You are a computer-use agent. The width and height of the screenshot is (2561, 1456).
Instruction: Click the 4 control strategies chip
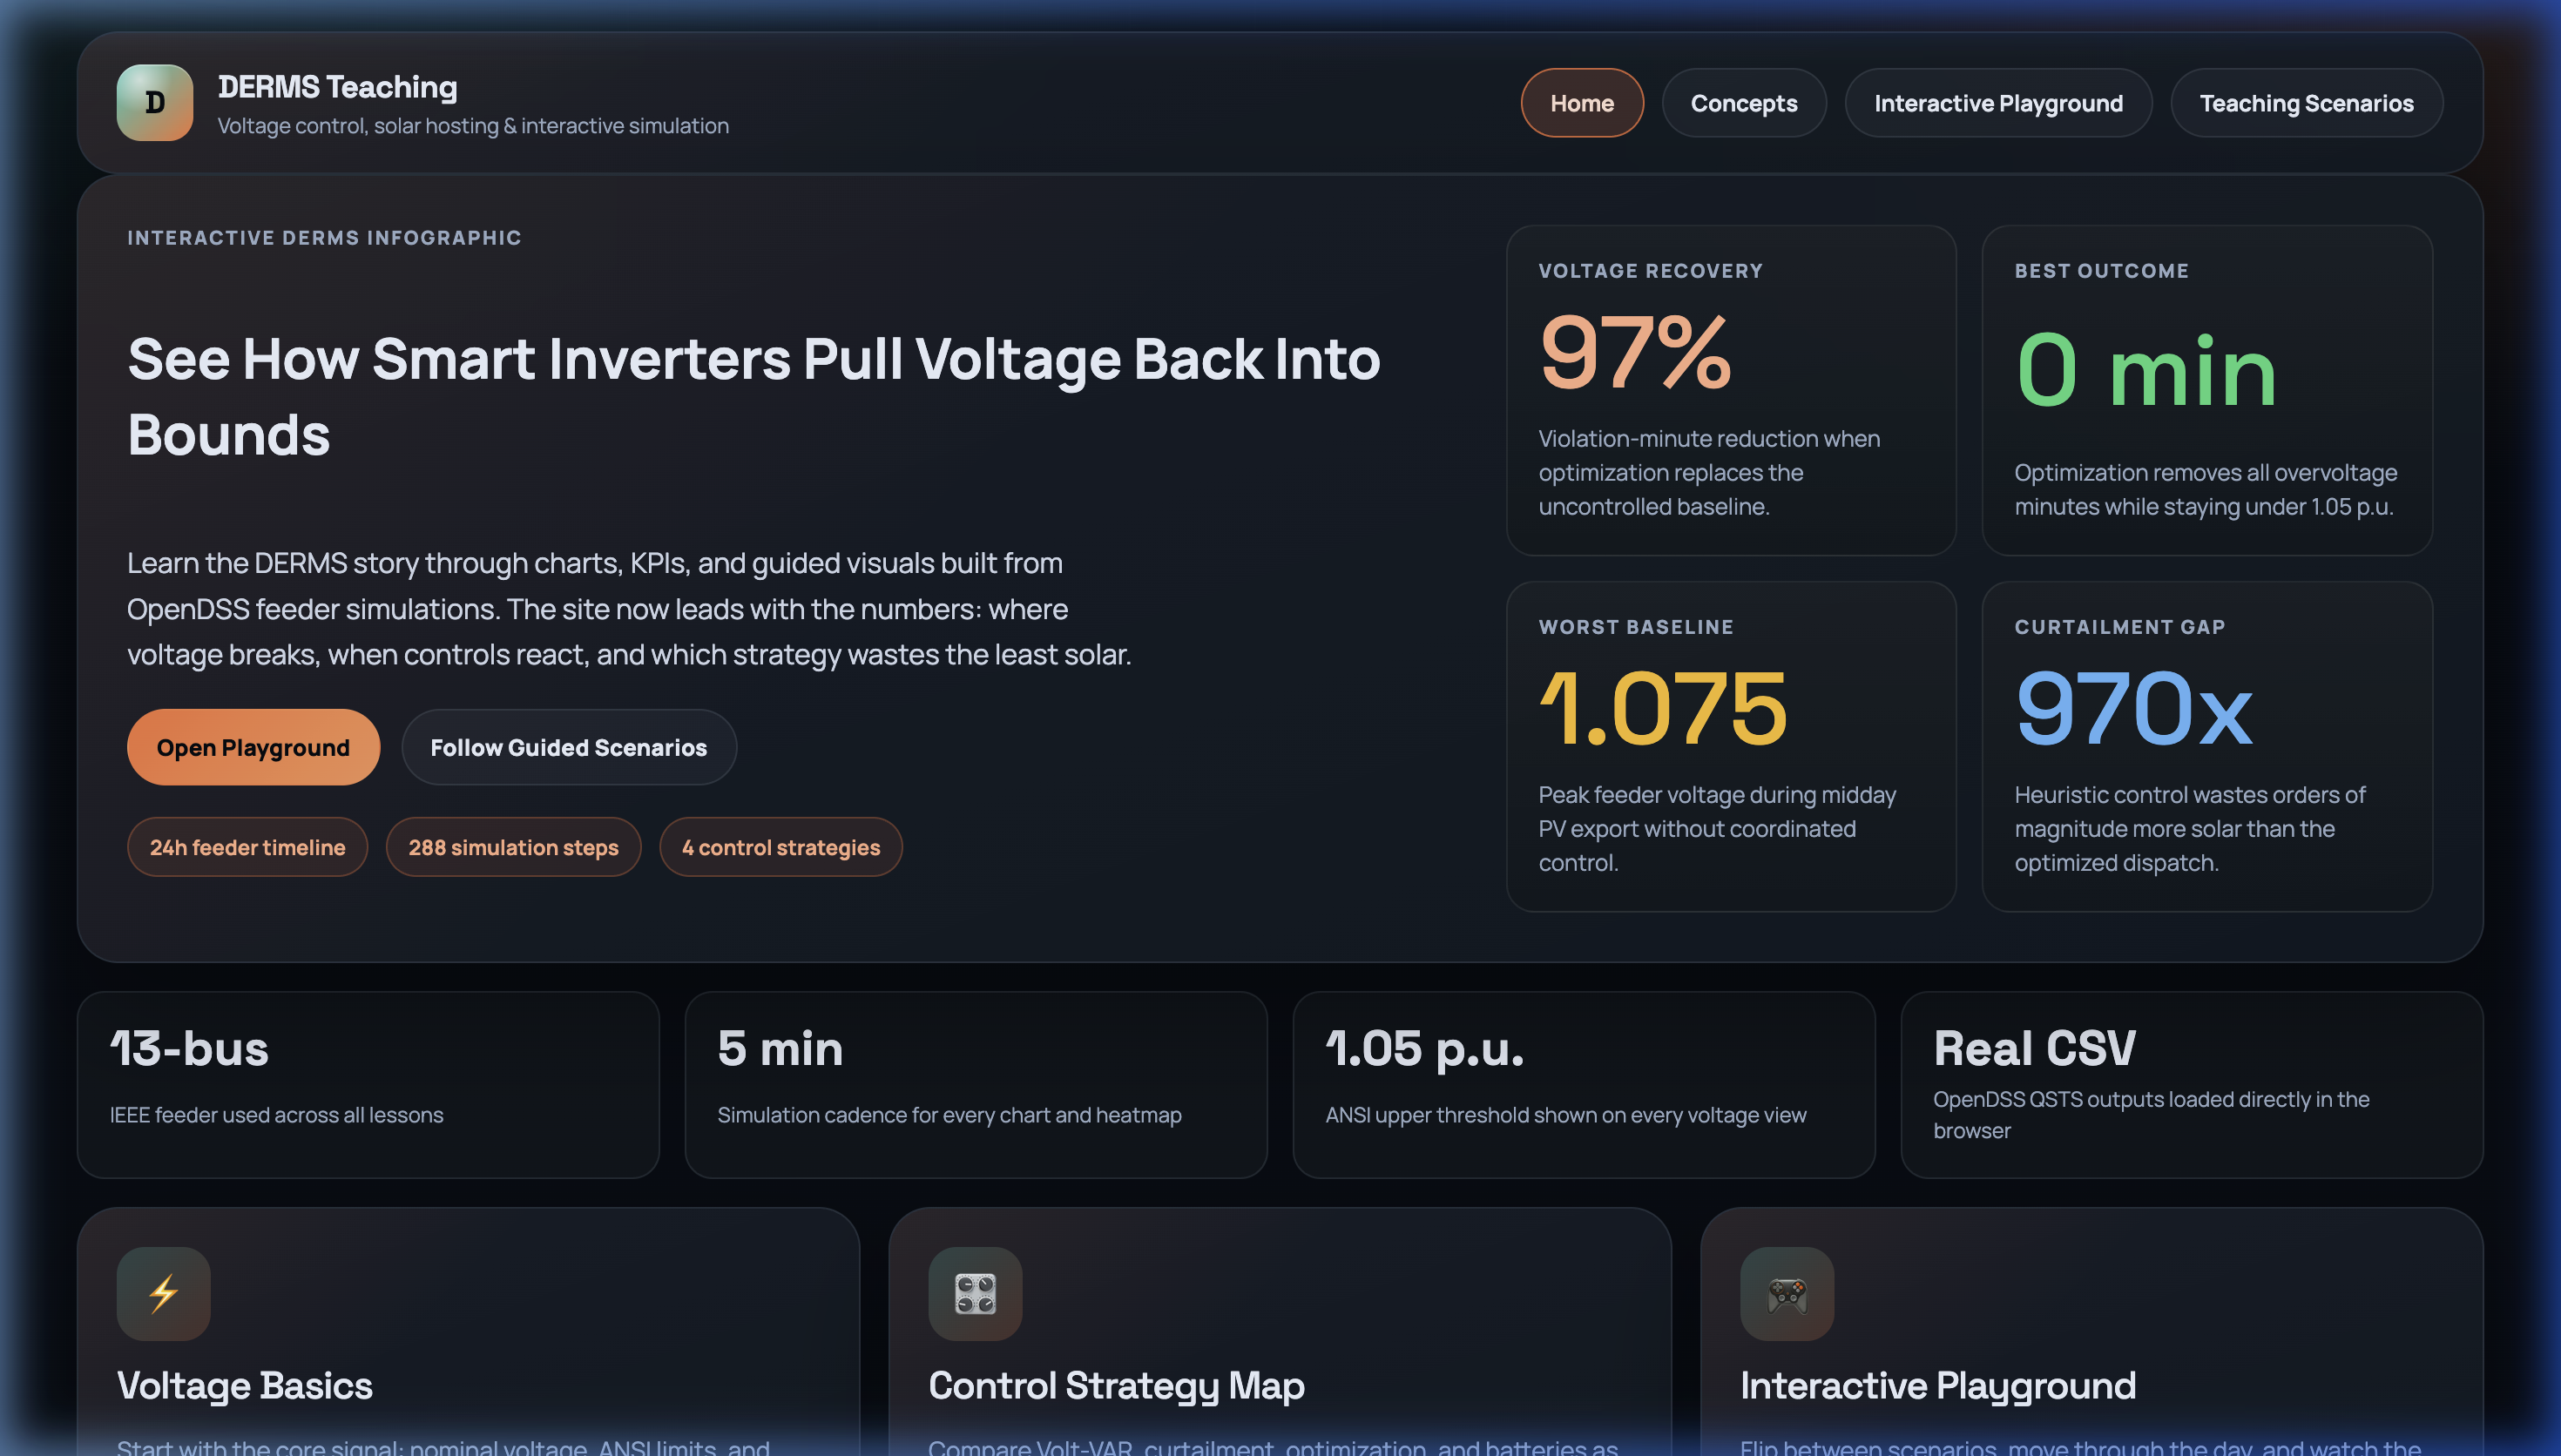click(x=780, y=847)
